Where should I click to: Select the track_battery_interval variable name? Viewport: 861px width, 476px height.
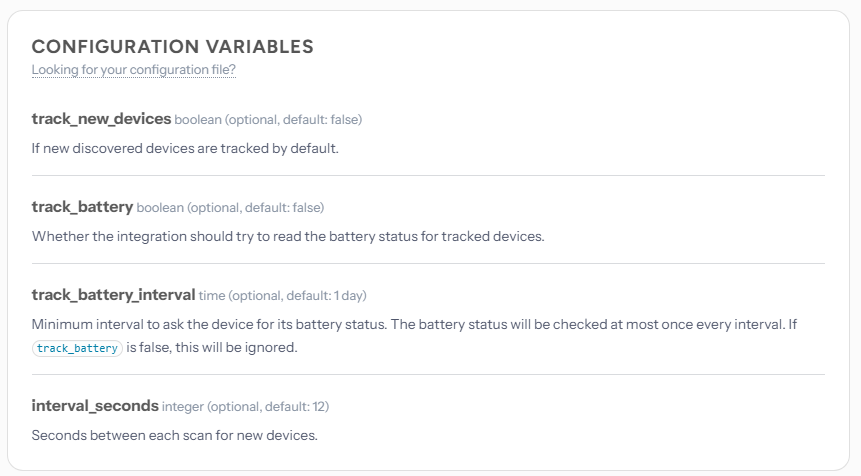(113, 295)
